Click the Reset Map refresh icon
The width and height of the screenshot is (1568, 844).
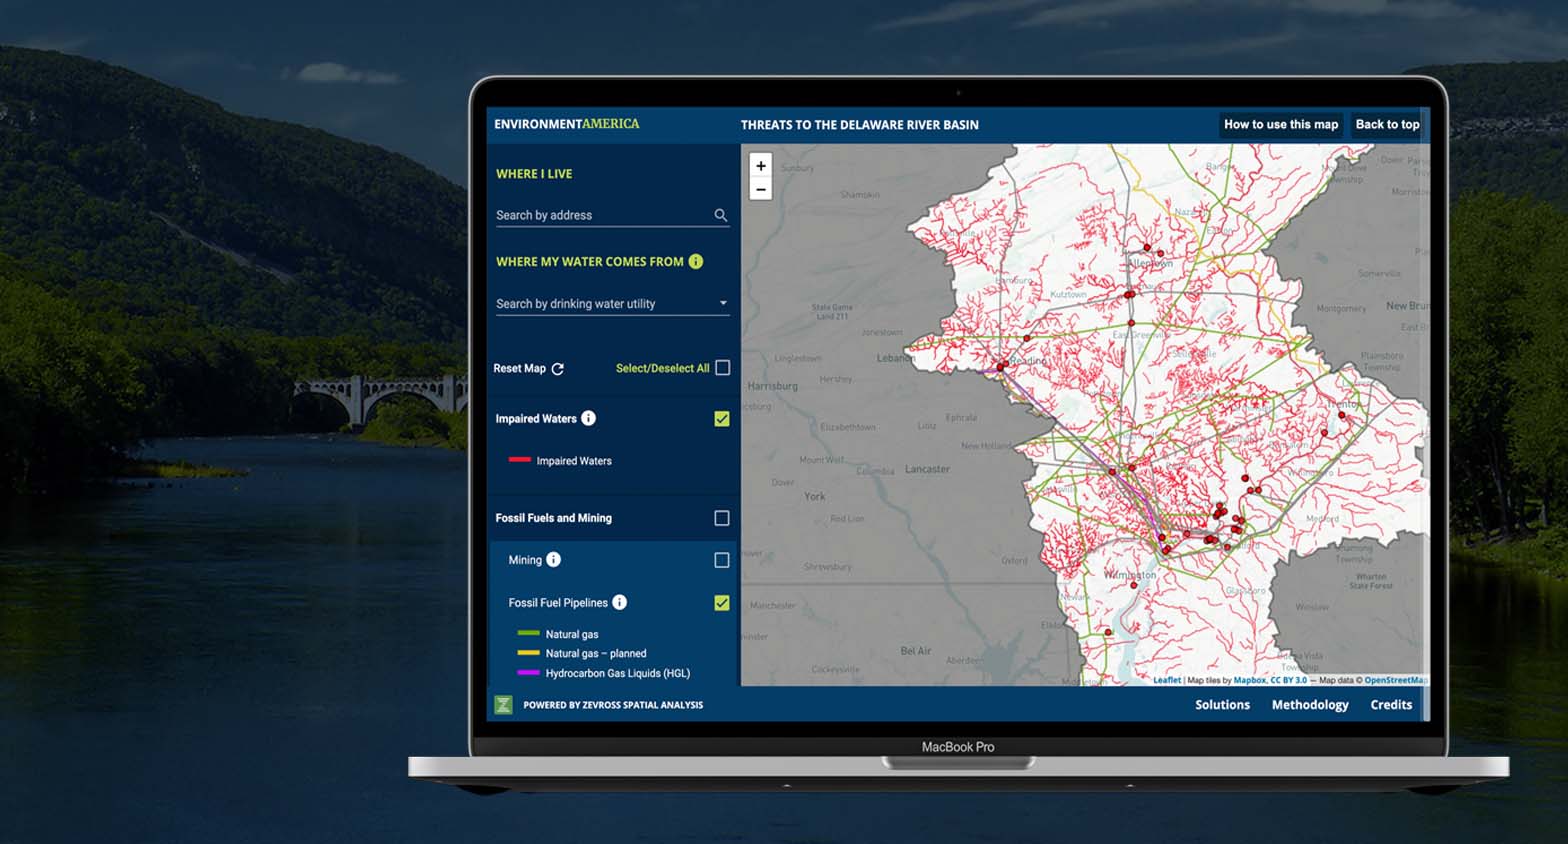558,369
